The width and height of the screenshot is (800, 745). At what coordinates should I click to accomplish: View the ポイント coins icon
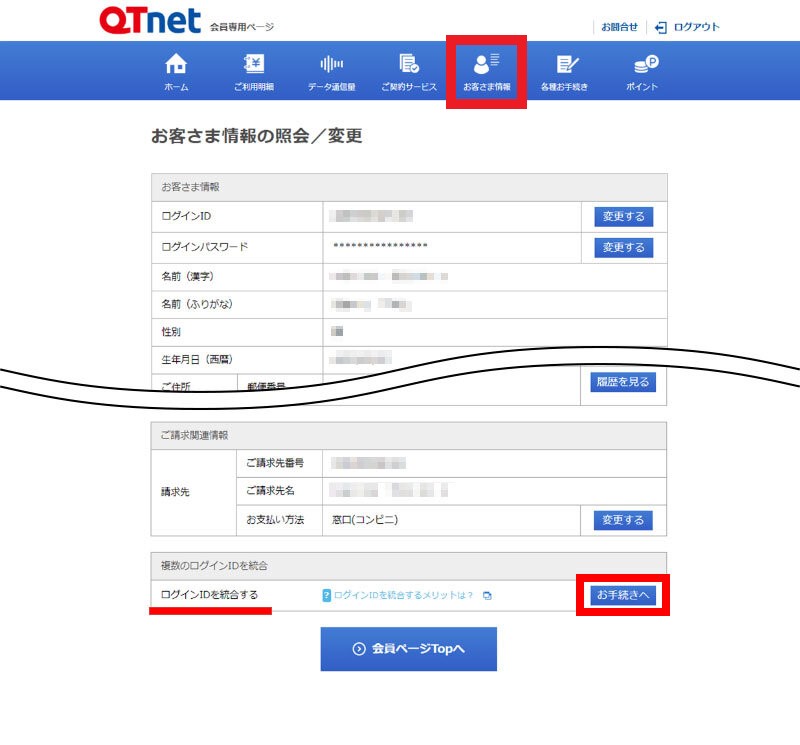click(645, 65)
